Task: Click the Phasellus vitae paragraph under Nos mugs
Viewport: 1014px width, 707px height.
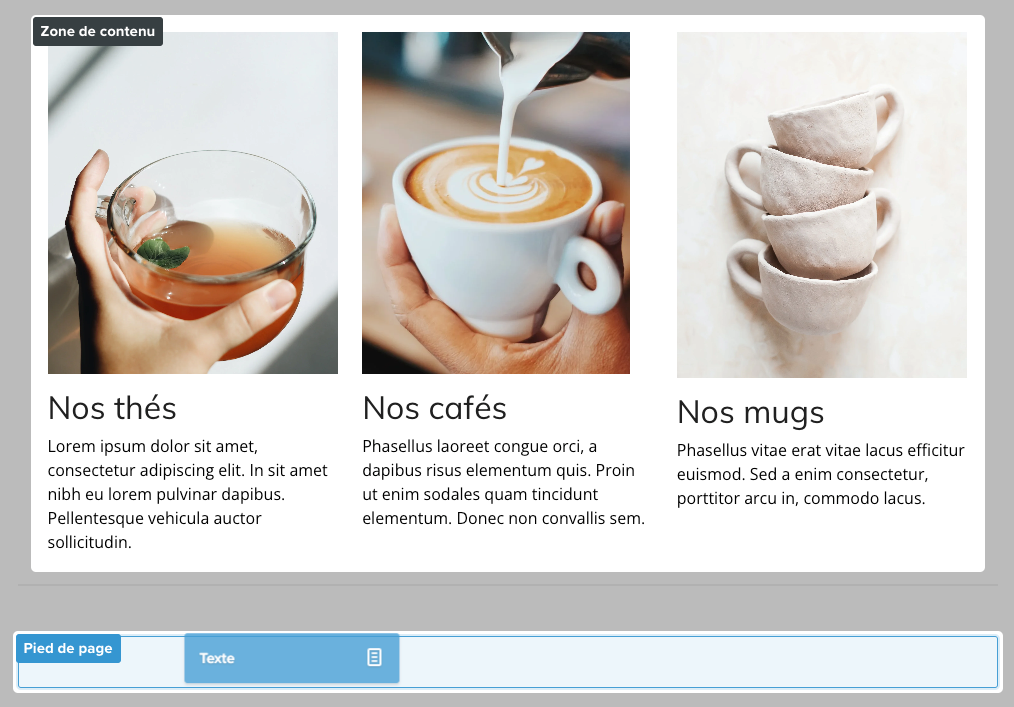Action: (x=820, y=474)
